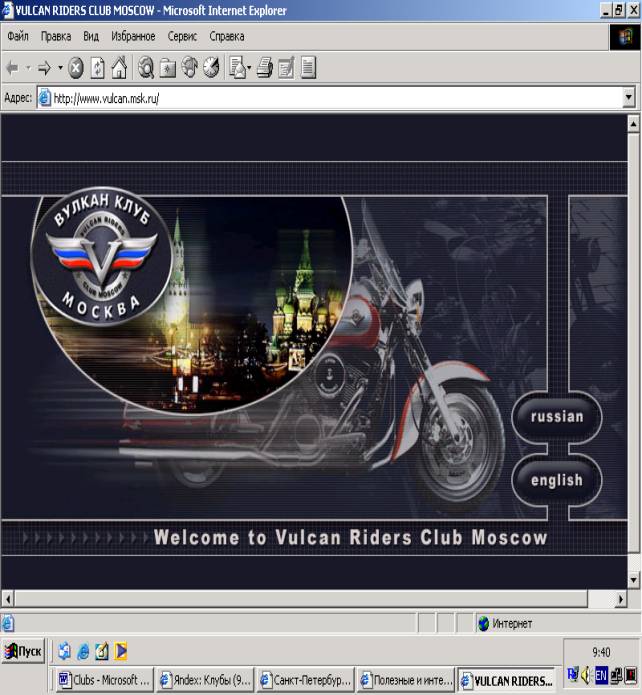The height and width of the screenshot is (695, 642).
Task: Switch to Clubs - Microsoft taskbar window
Action: pyautogui.click(x=105, y=680)
